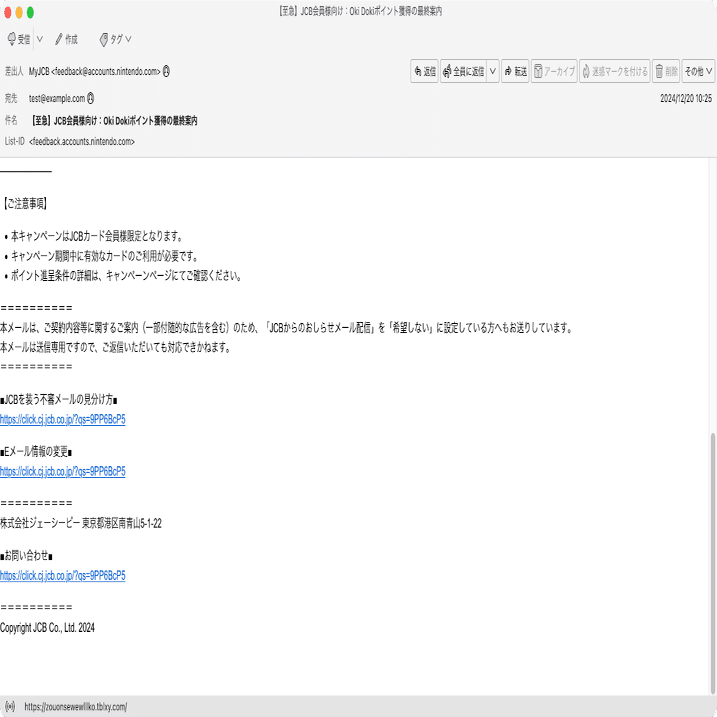Click the address 東京都港区南青山5-1-22

[122, 524]
